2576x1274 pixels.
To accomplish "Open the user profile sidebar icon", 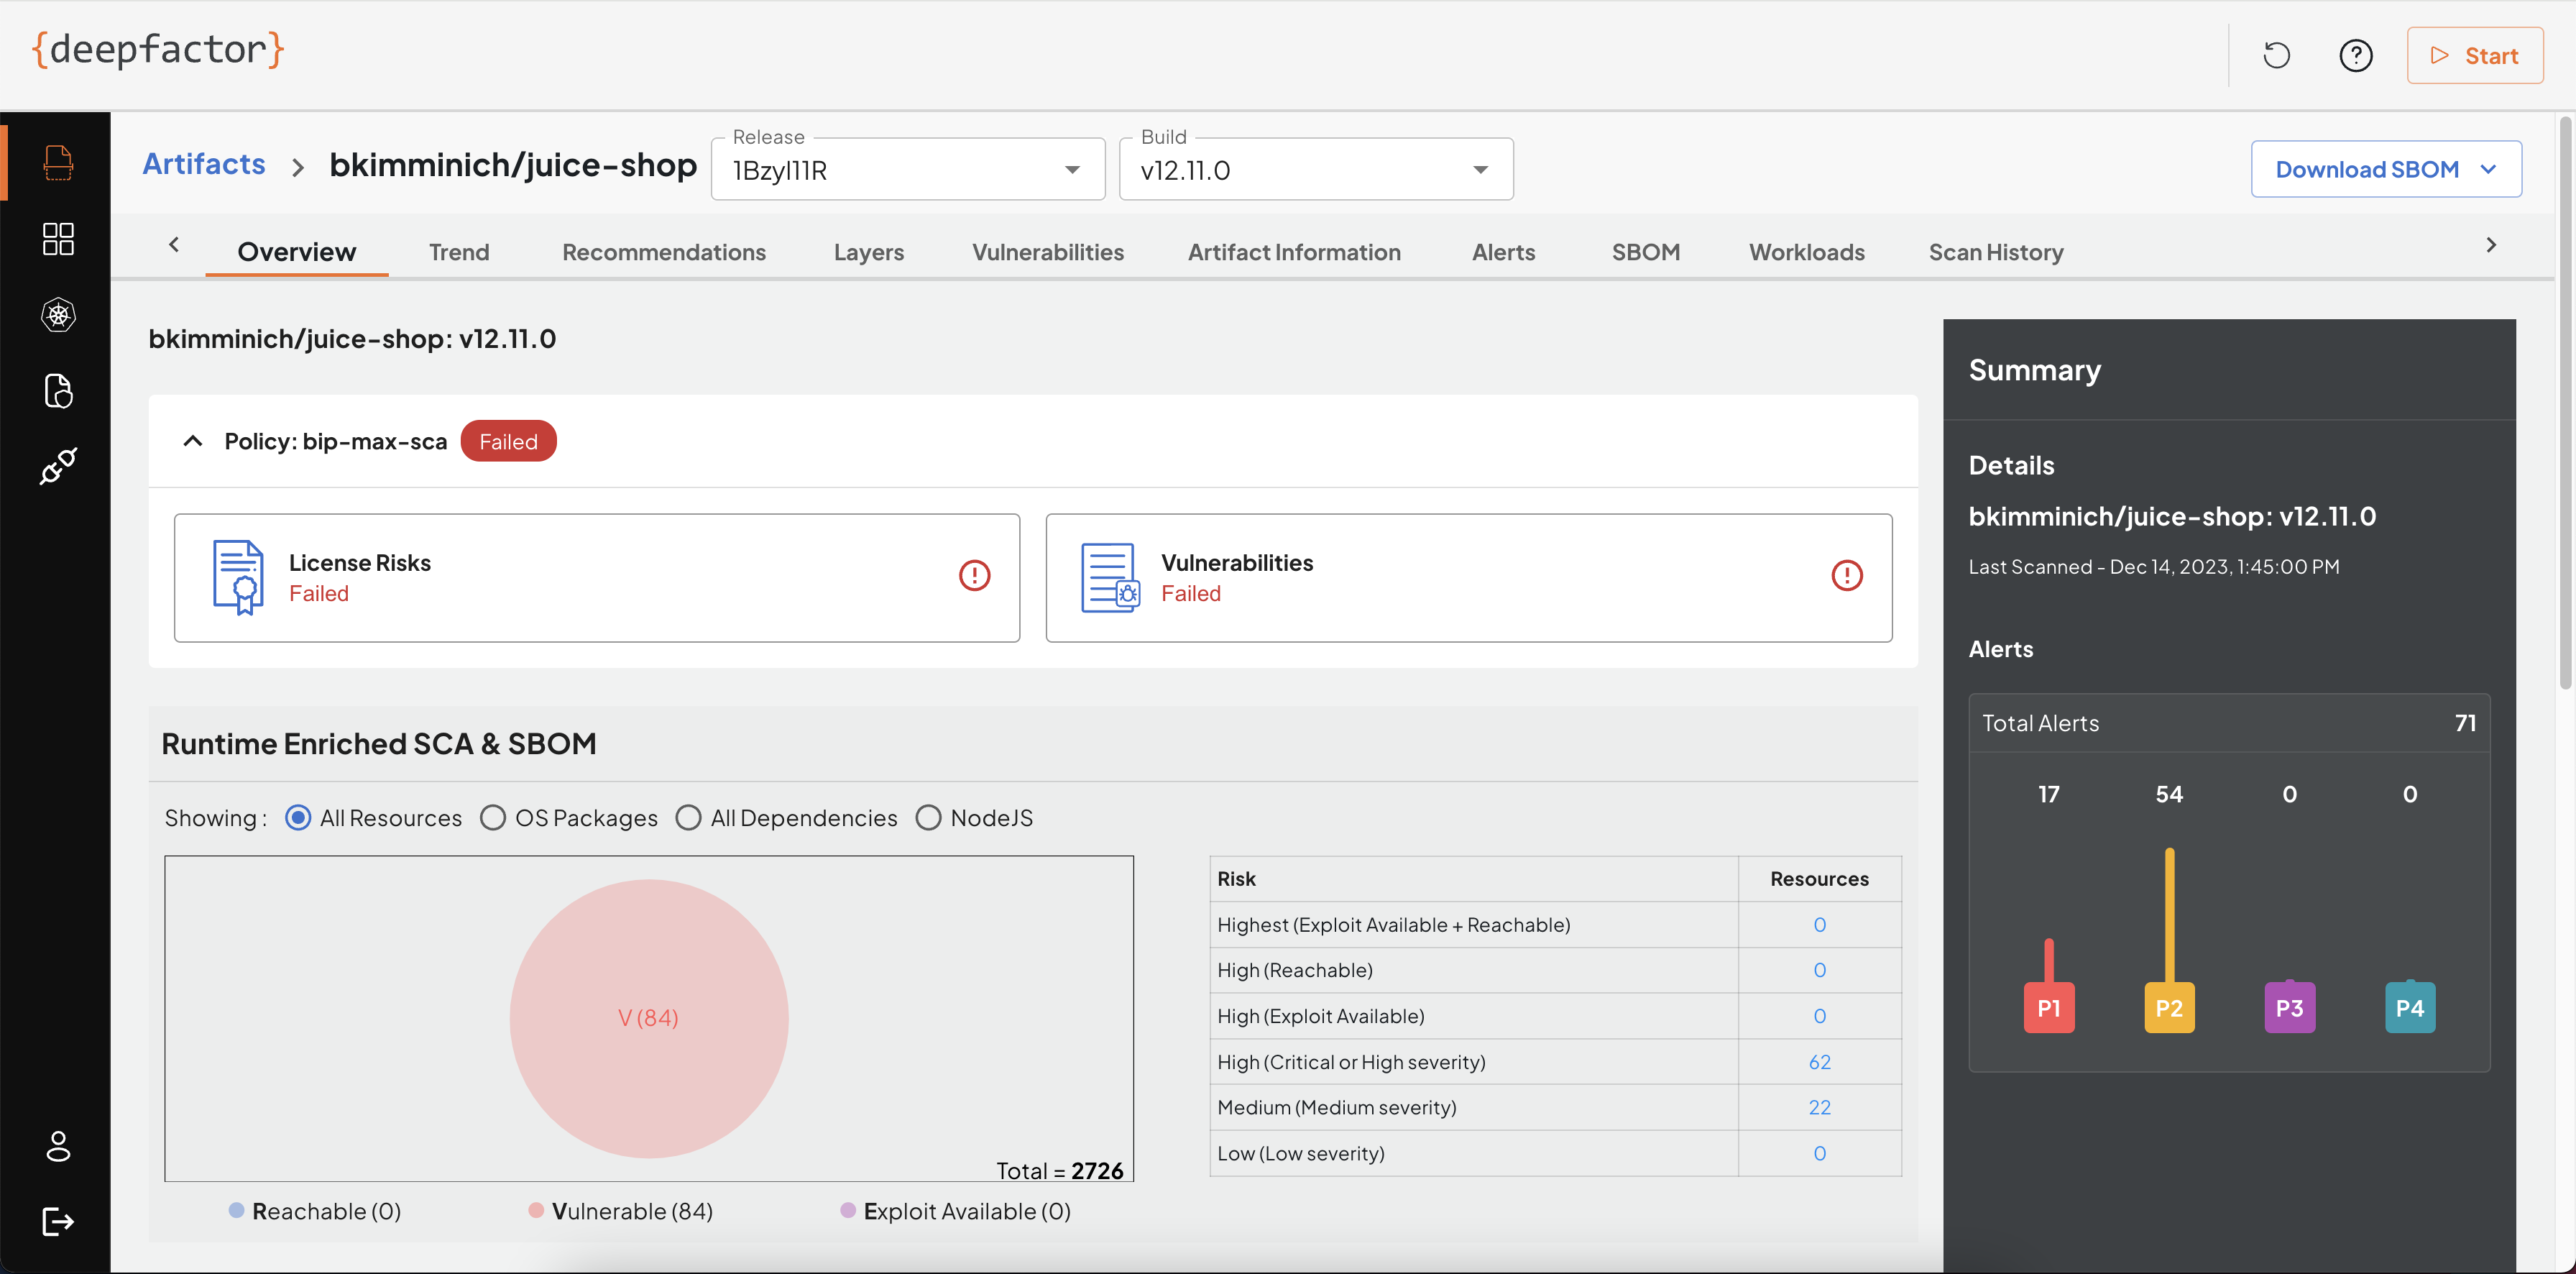I will click(58, 1146).
